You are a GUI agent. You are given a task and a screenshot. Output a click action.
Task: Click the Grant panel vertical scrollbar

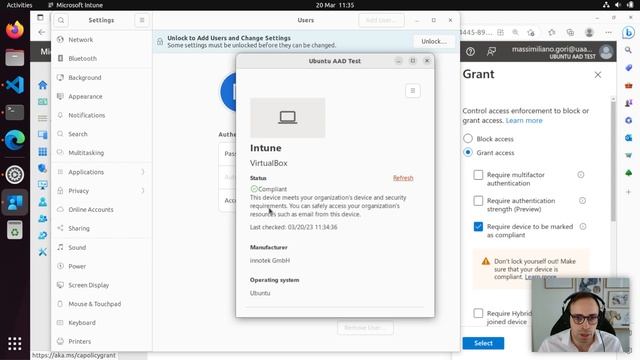(613, 160)
